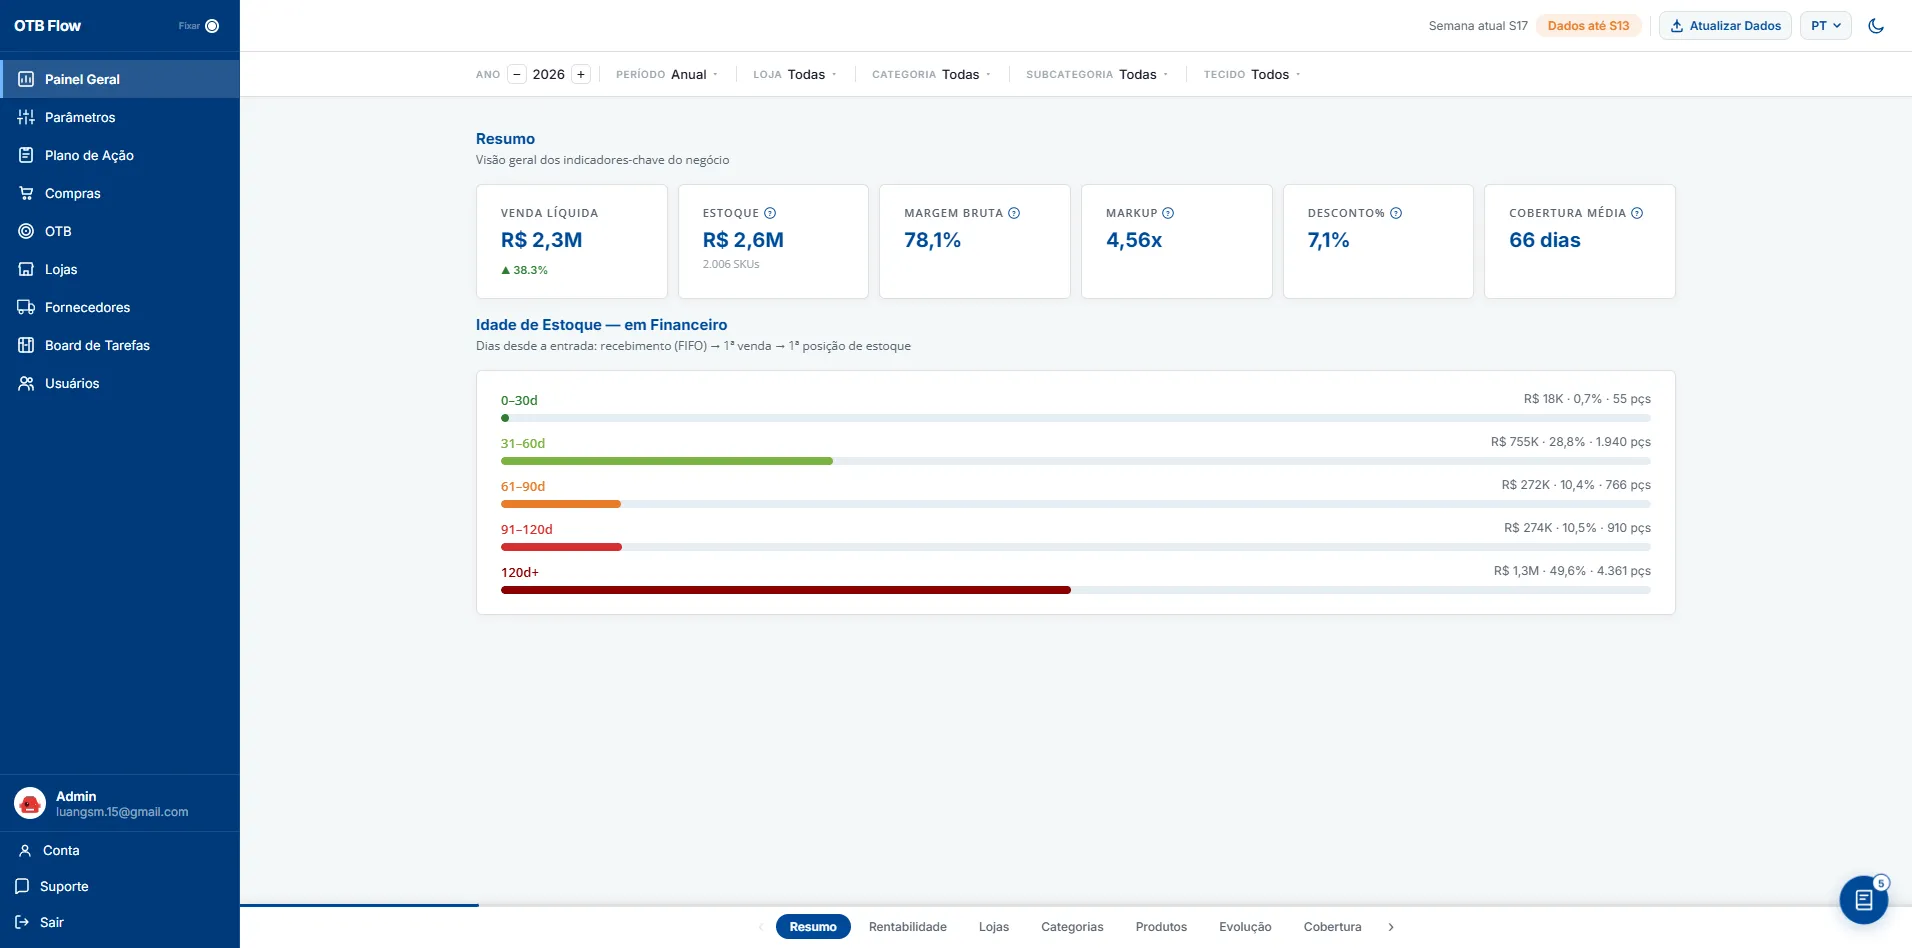
Task: Switch to the Cobertura tab
Action: point(1332,927)
